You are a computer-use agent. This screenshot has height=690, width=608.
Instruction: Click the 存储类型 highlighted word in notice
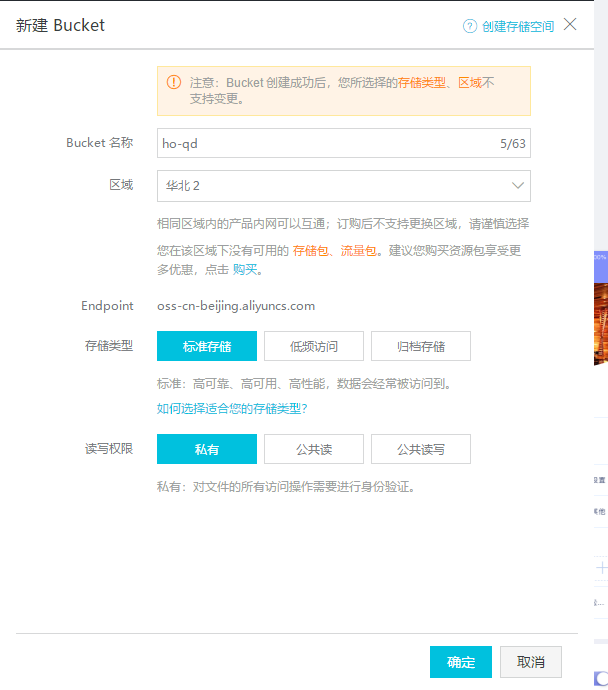[x=421, y=83]
